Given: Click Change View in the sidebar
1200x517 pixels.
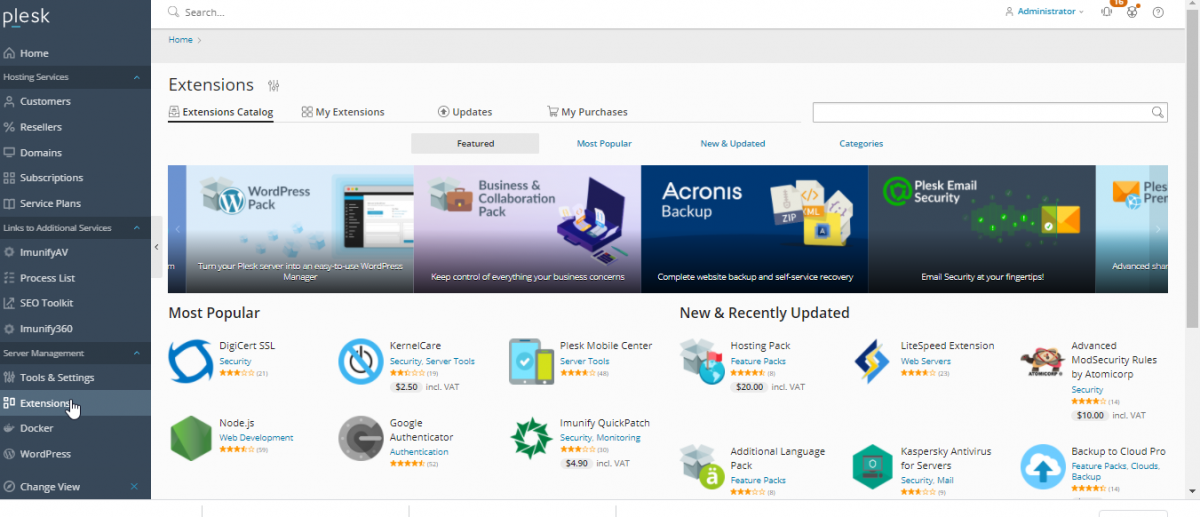Looking at the screenshot, I should [x=50, y=487].
